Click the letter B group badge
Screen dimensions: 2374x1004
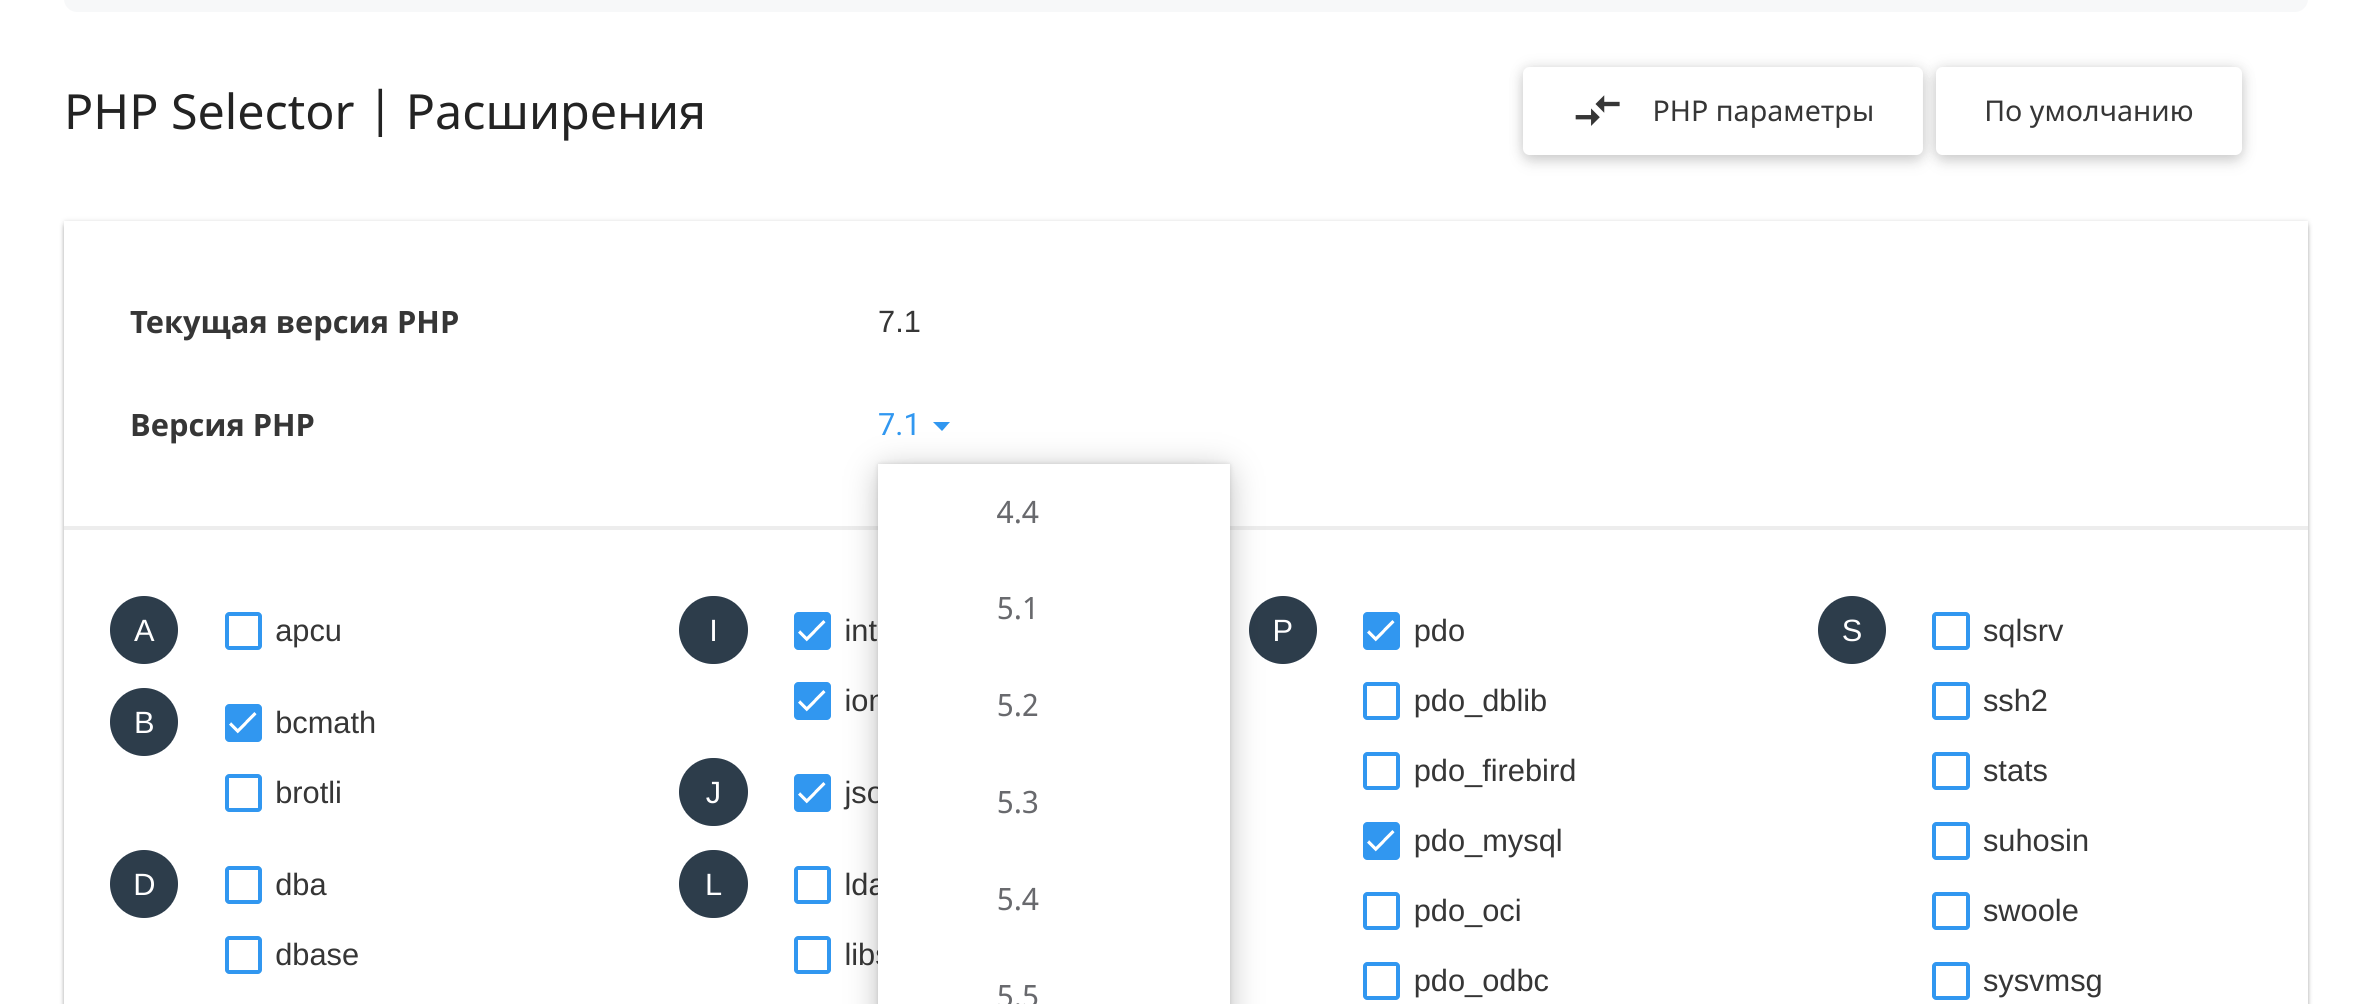[144, 722]
